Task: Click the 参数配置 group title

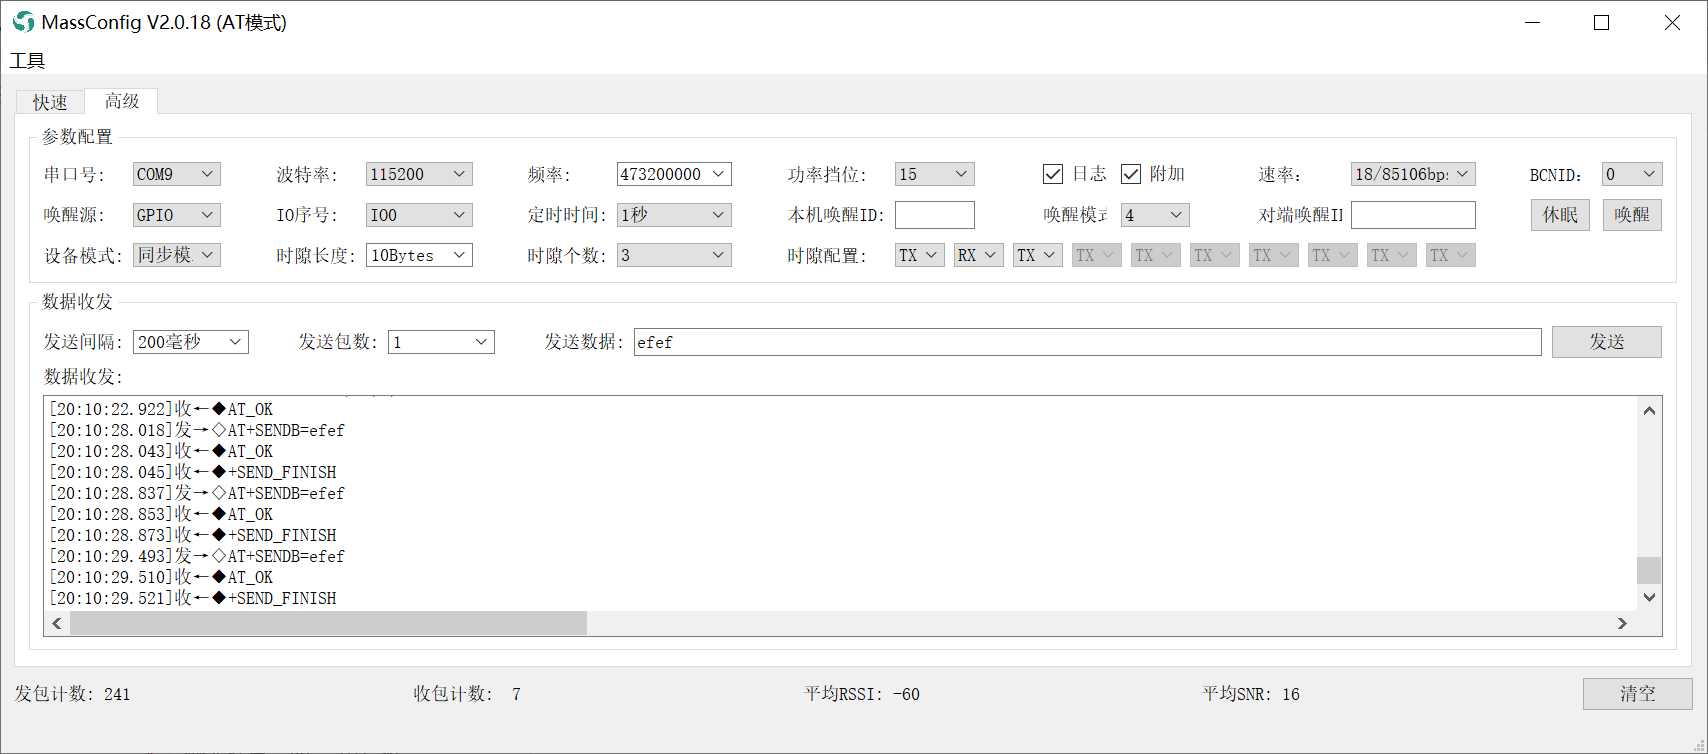Action: [x=77, y=137]
